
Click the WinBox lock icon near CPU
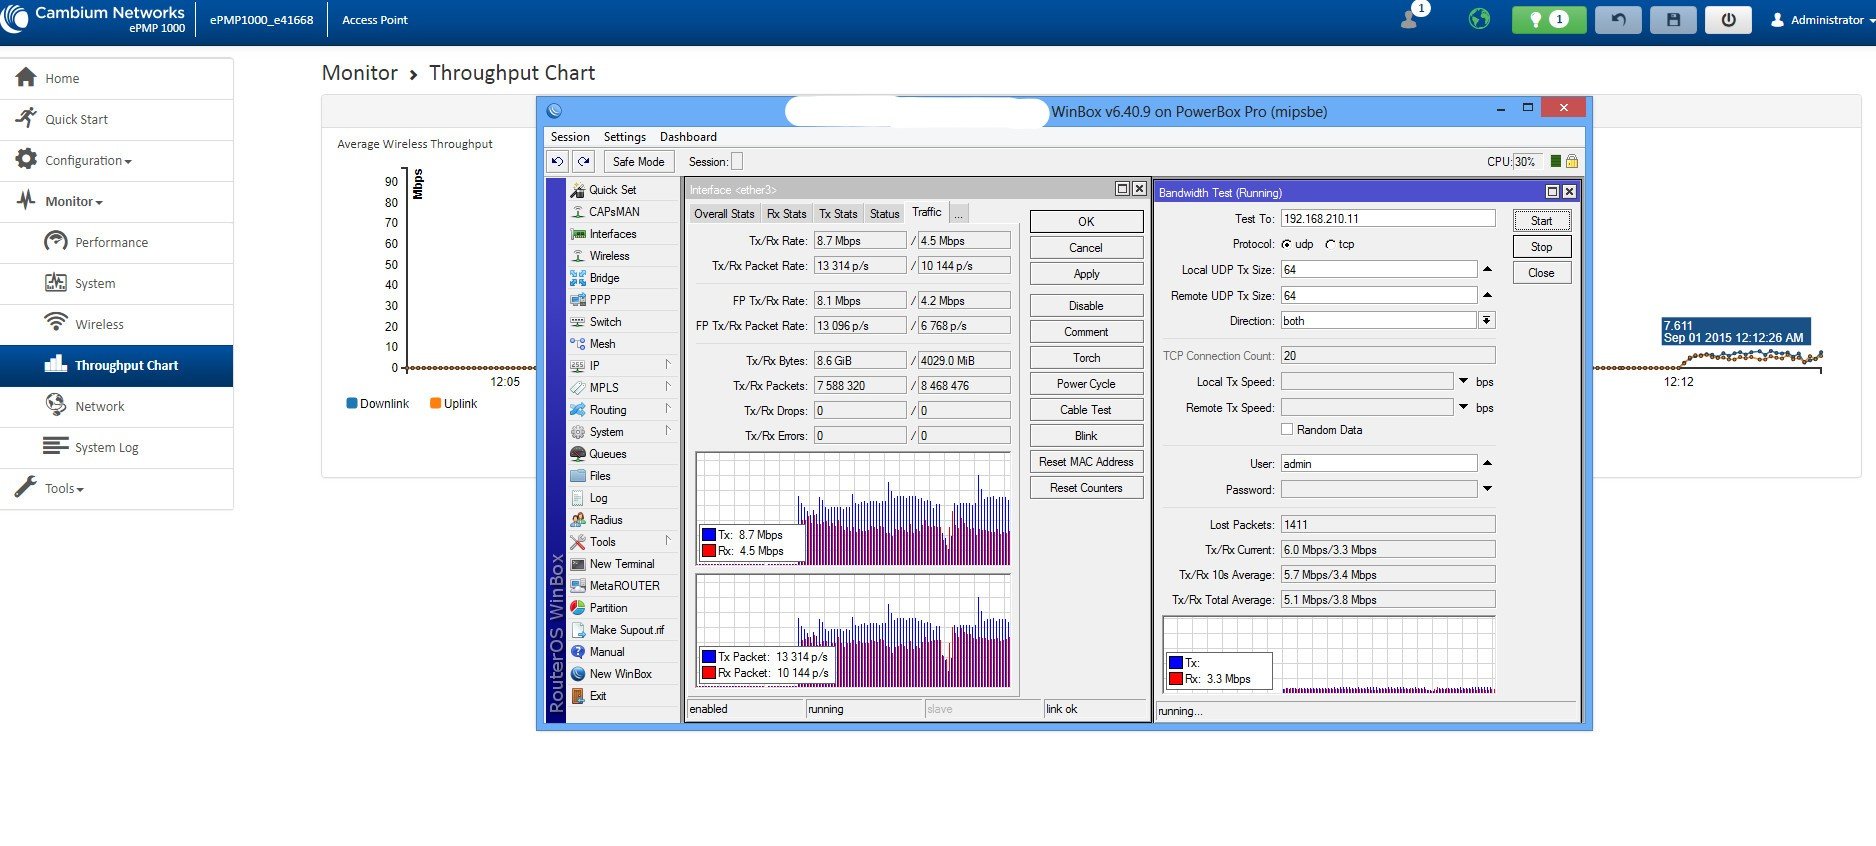coord(1572,161)
